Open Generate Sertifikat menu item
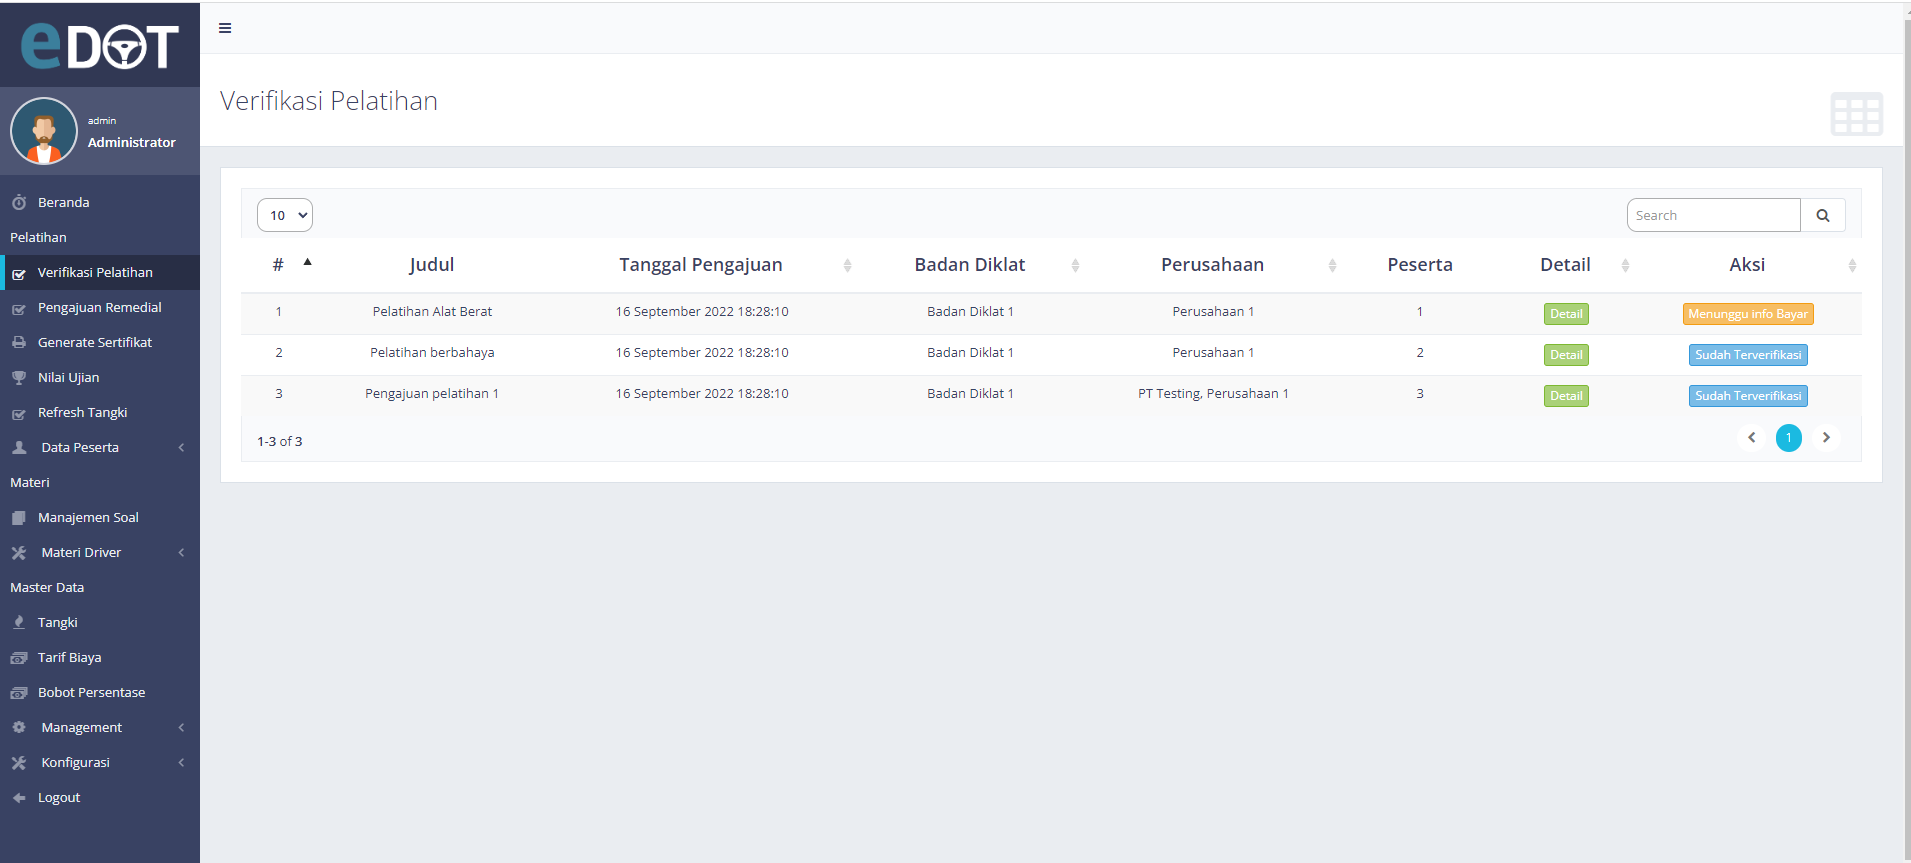Viewport: 1911px width, 863px height. (95, 343)
